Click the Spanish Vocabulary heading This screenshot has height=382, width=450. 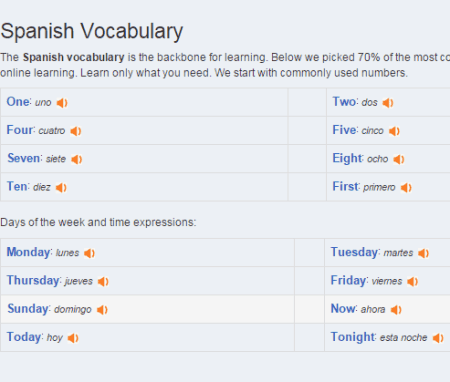(x=92, y=31)
